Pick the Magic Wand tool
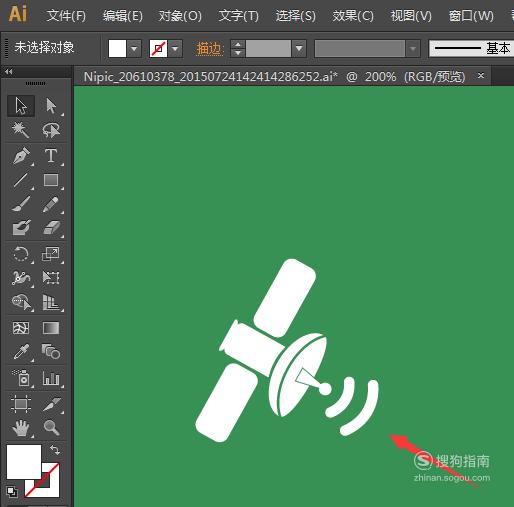The height and width of the screenshot is (507, 514). click(x=21, y=130)
